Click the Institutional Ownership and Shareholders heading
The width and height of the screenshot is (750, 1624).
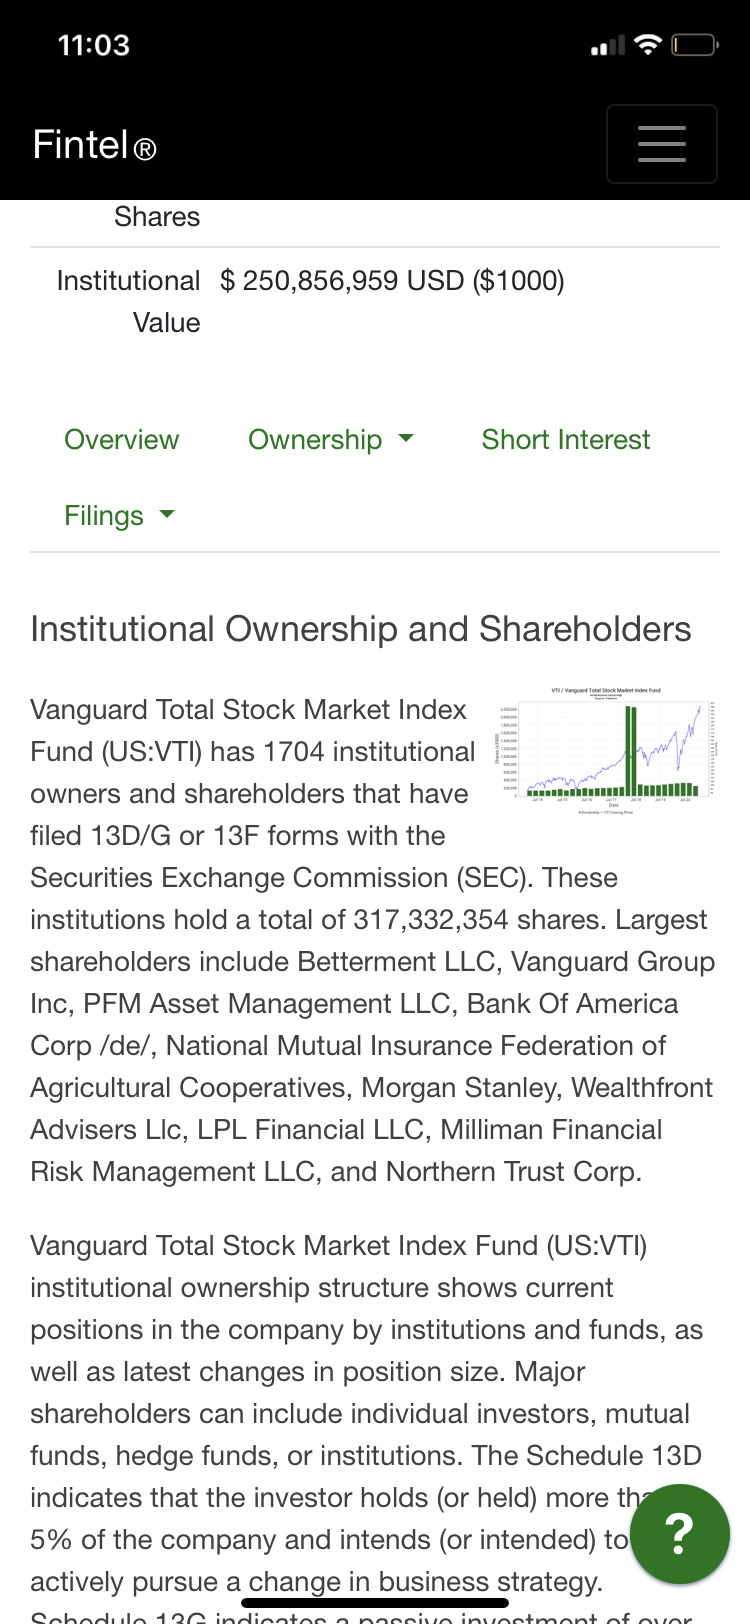coord(361,629)
